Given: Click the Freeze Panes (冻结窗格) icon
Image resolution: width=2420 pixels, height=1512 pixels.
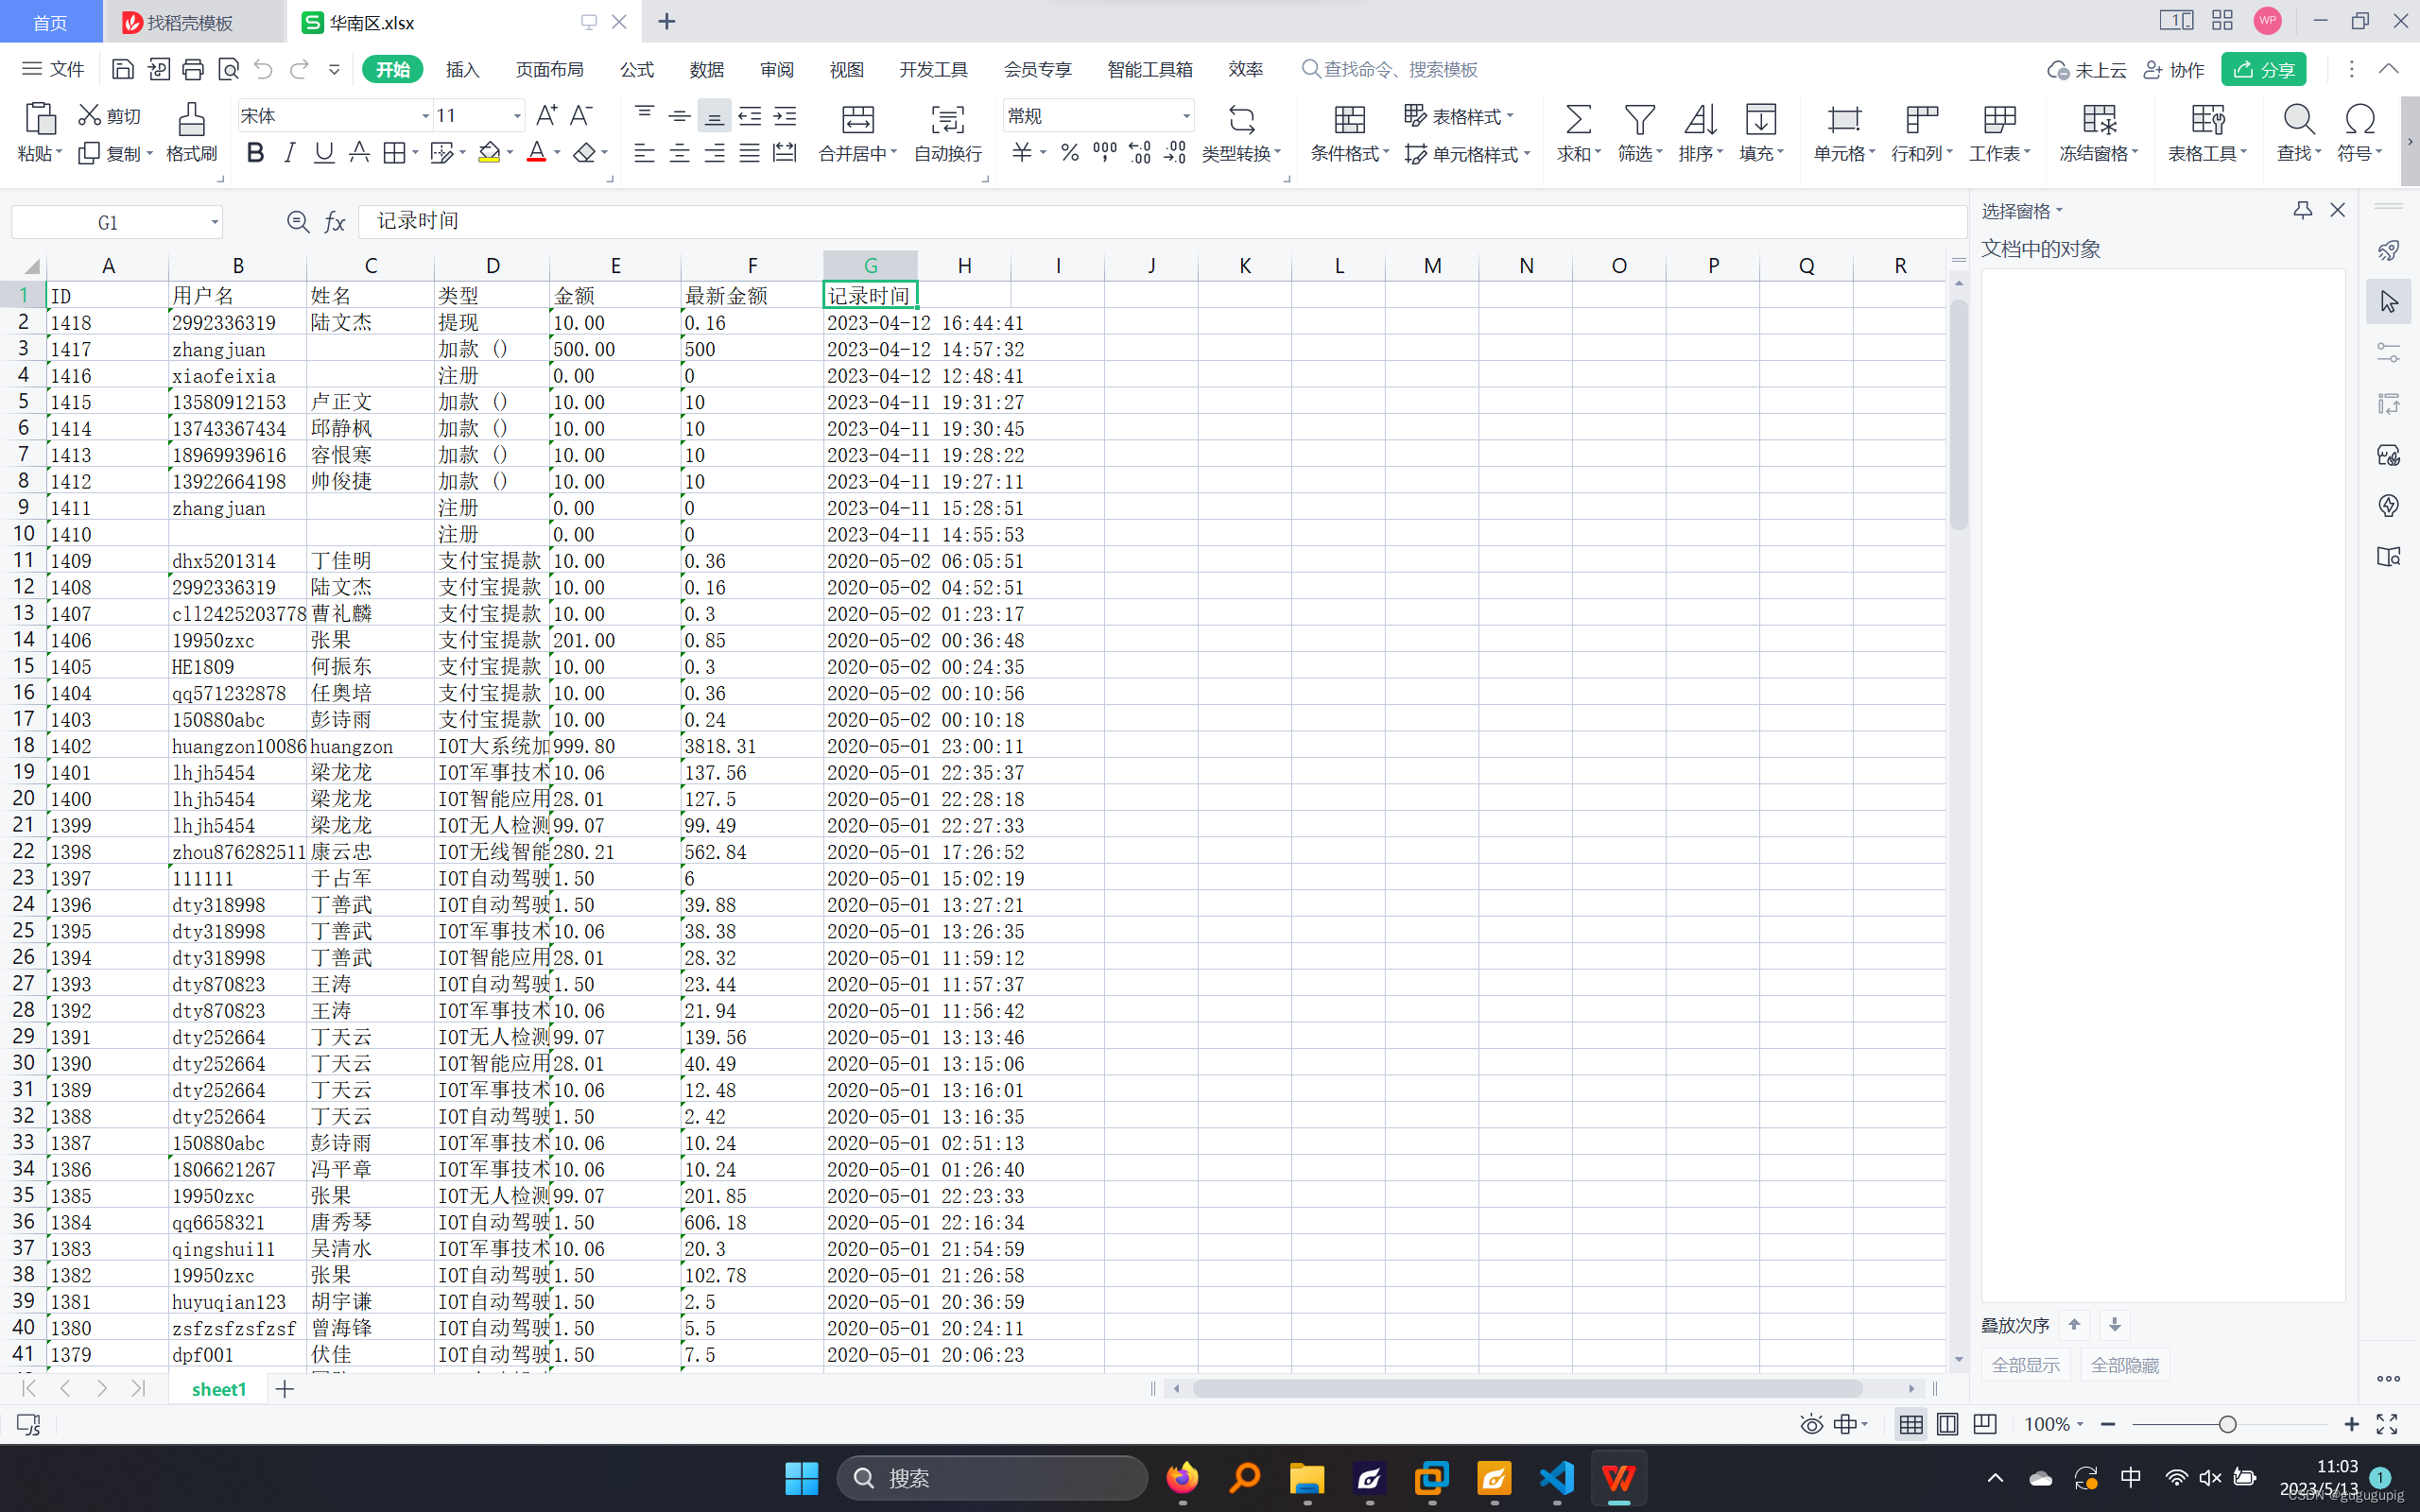Looking at the screenshot, I should [x=2098, y=120].
